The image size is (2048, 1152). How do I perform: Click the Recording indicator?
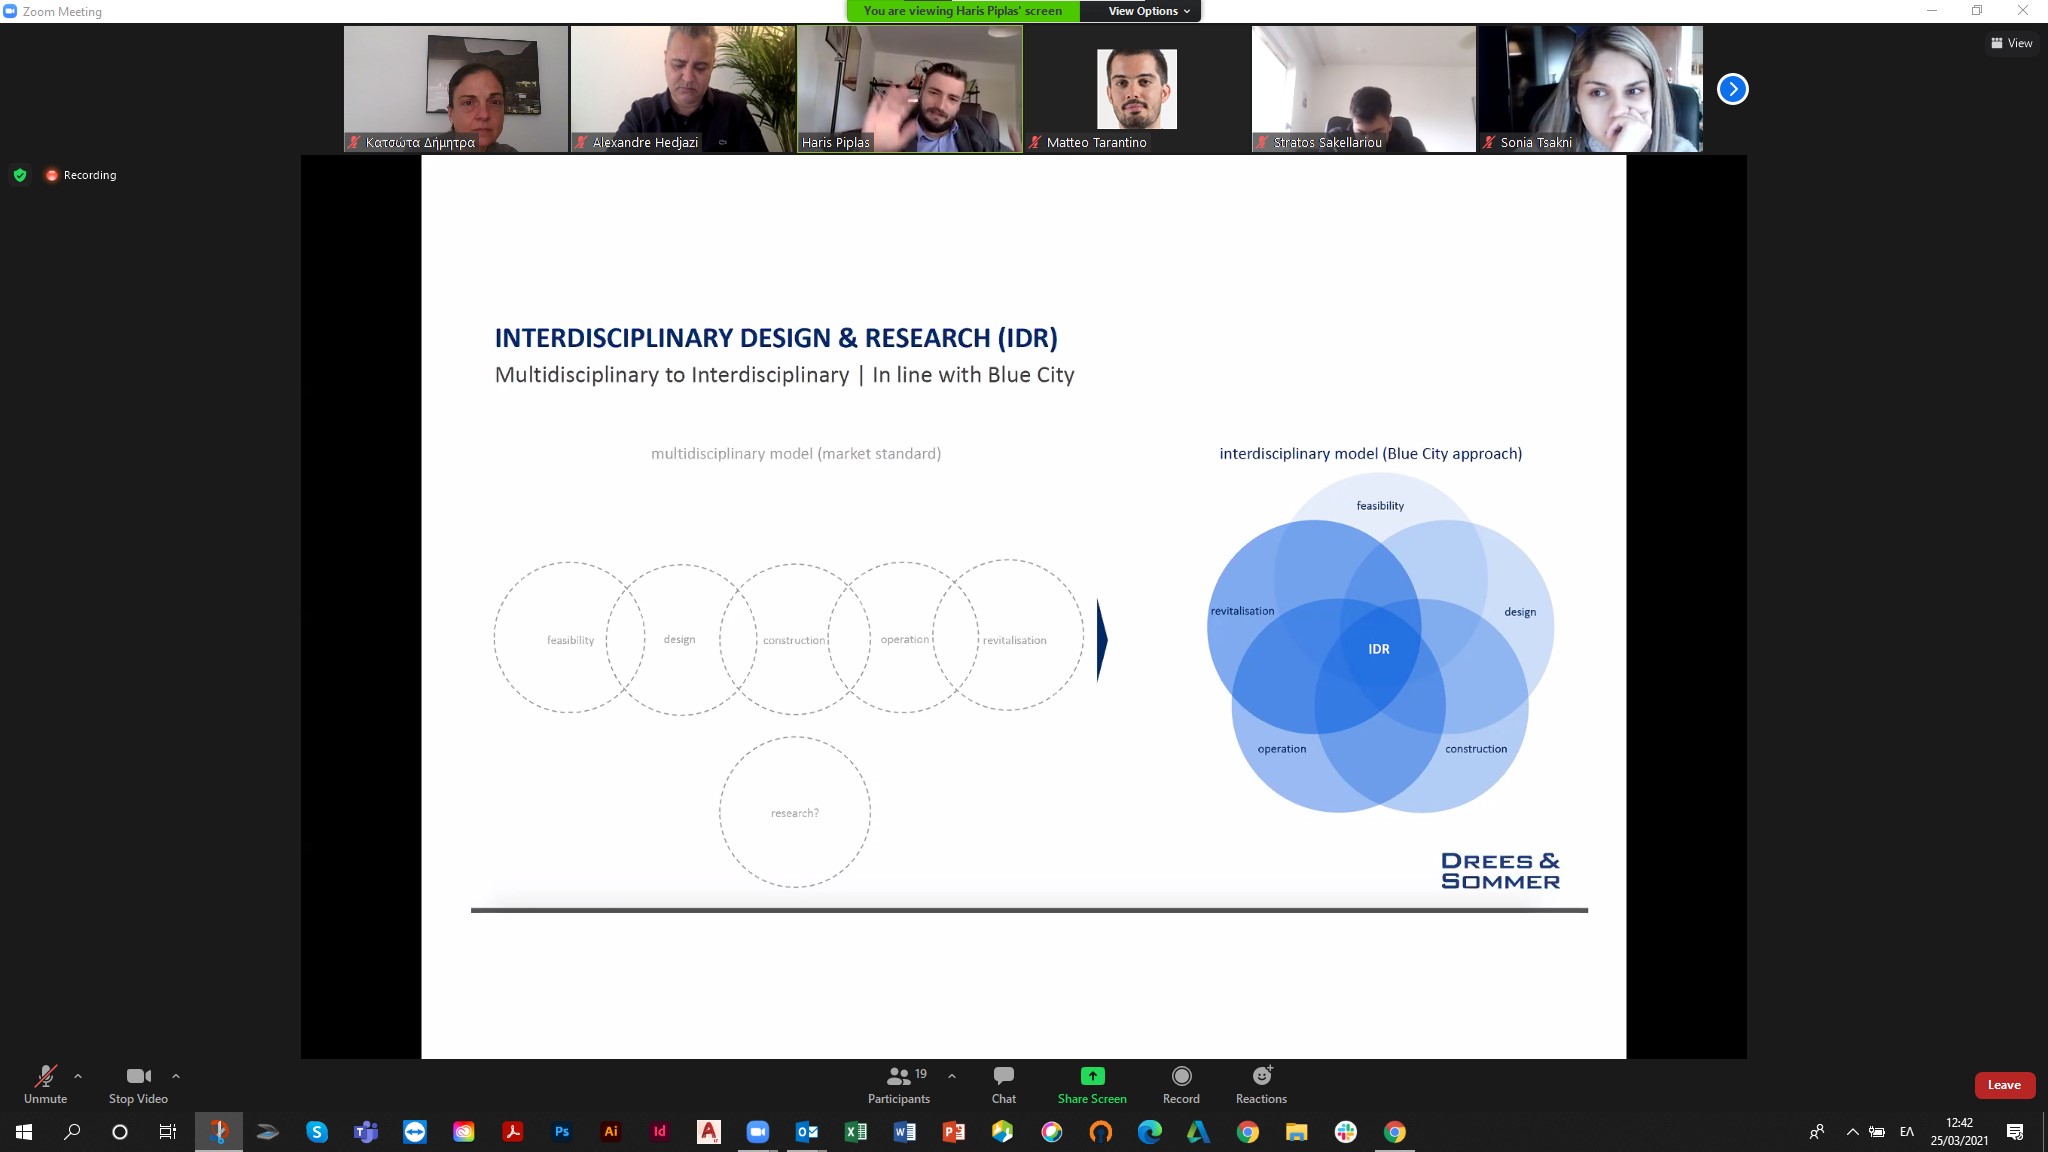(x=81, y=175)
